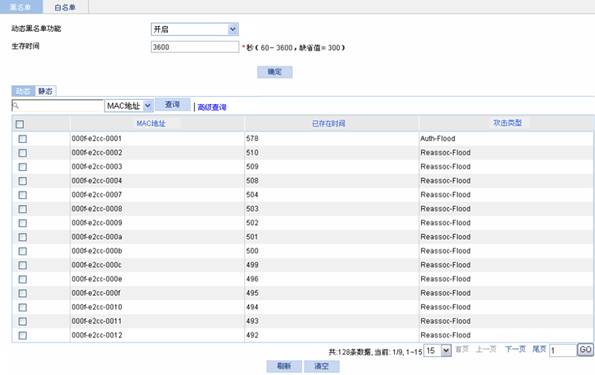Check the box for row 000f-e2cc-0001
595x375 pixels.
point(22,139)
